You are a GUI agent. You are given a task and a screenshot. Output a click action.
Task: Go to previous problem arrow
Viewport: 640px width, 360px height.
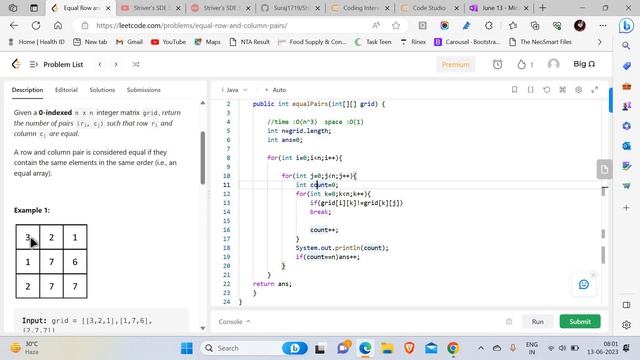pos(100,64)
